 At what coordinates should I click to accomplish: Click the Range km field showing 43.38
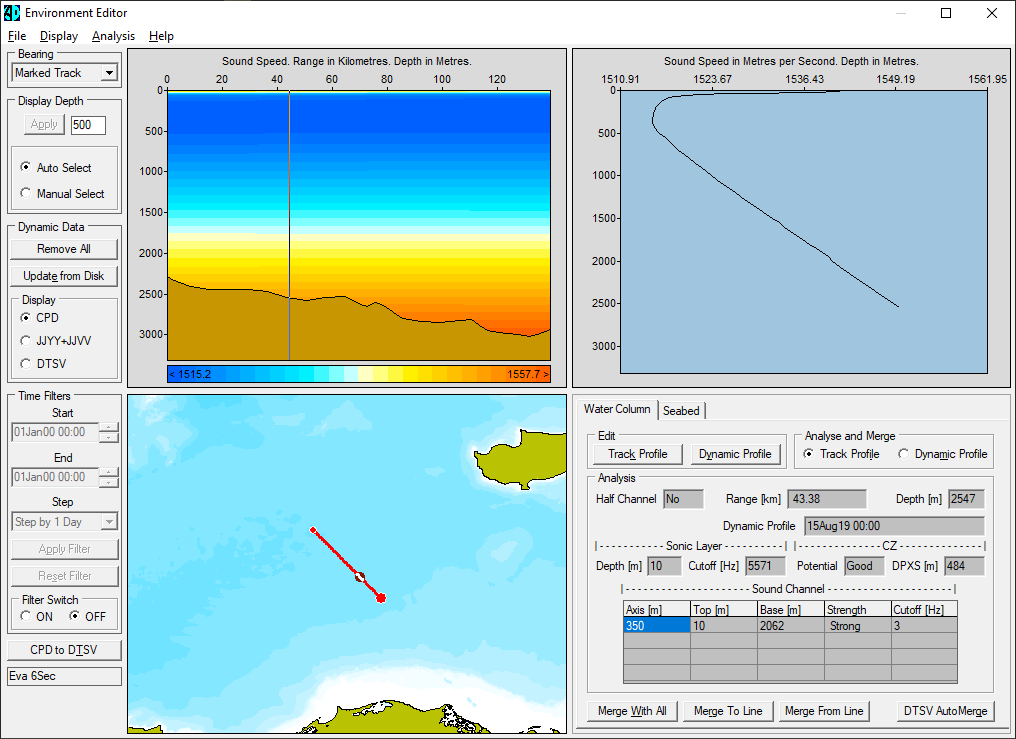click(x=826, y=499)
